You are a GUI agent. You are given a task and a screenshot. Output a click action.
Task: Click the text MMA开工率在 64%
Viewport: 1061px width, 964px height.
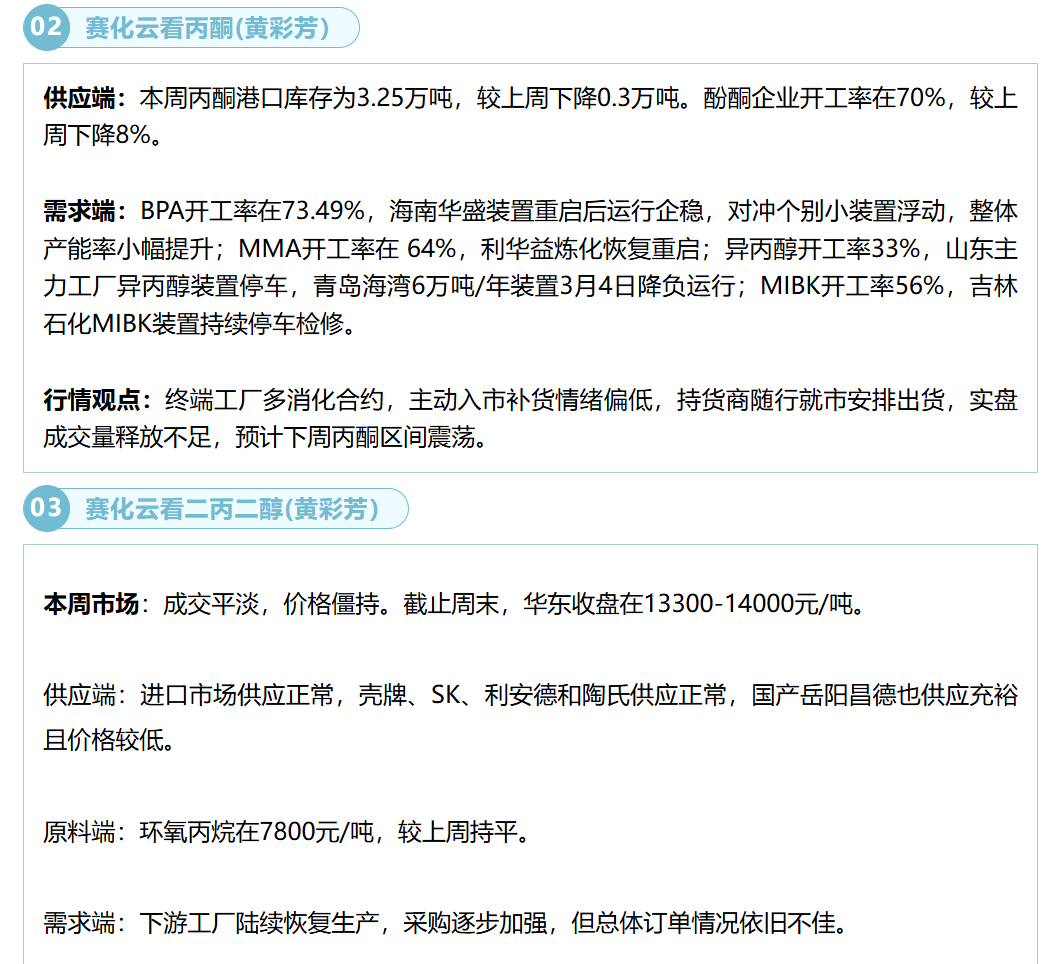tap(347, 249)
